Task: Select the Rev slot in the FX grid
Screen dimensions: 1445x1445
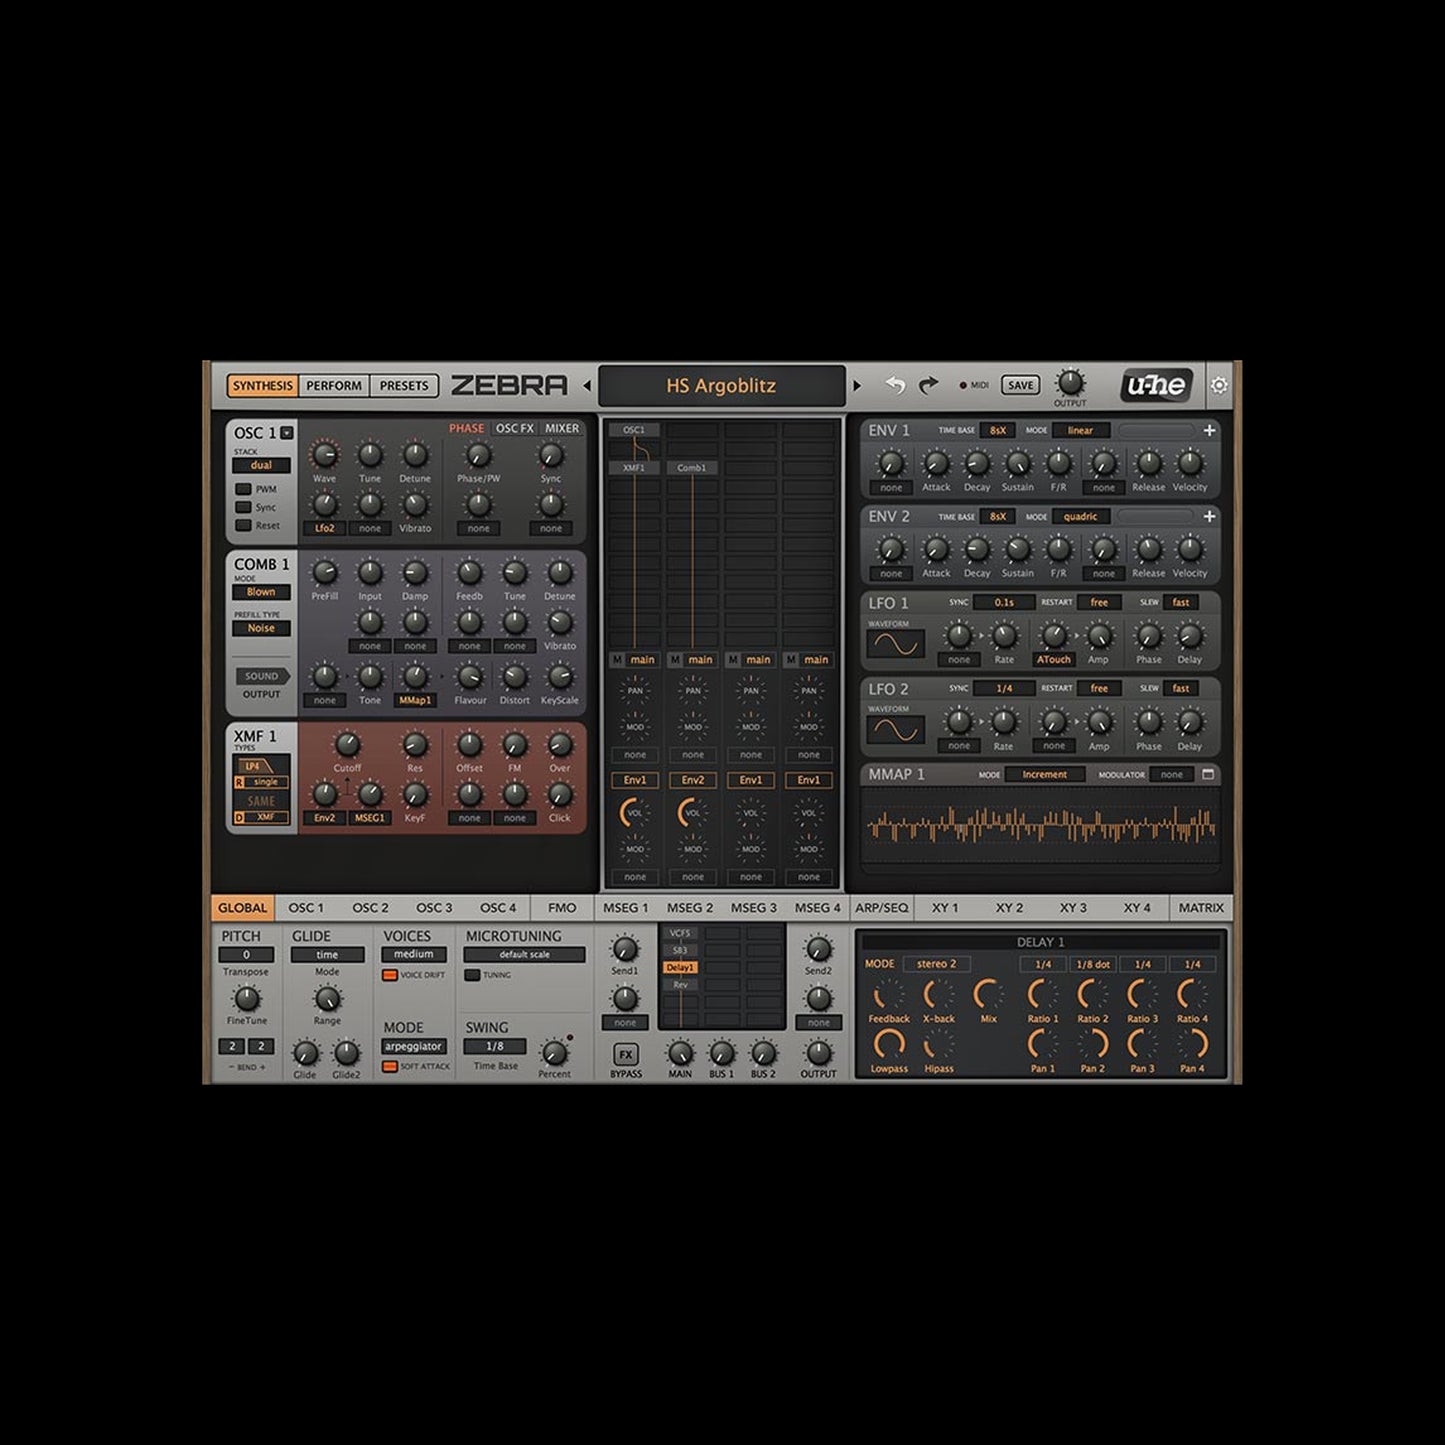Action: [680, 985]
